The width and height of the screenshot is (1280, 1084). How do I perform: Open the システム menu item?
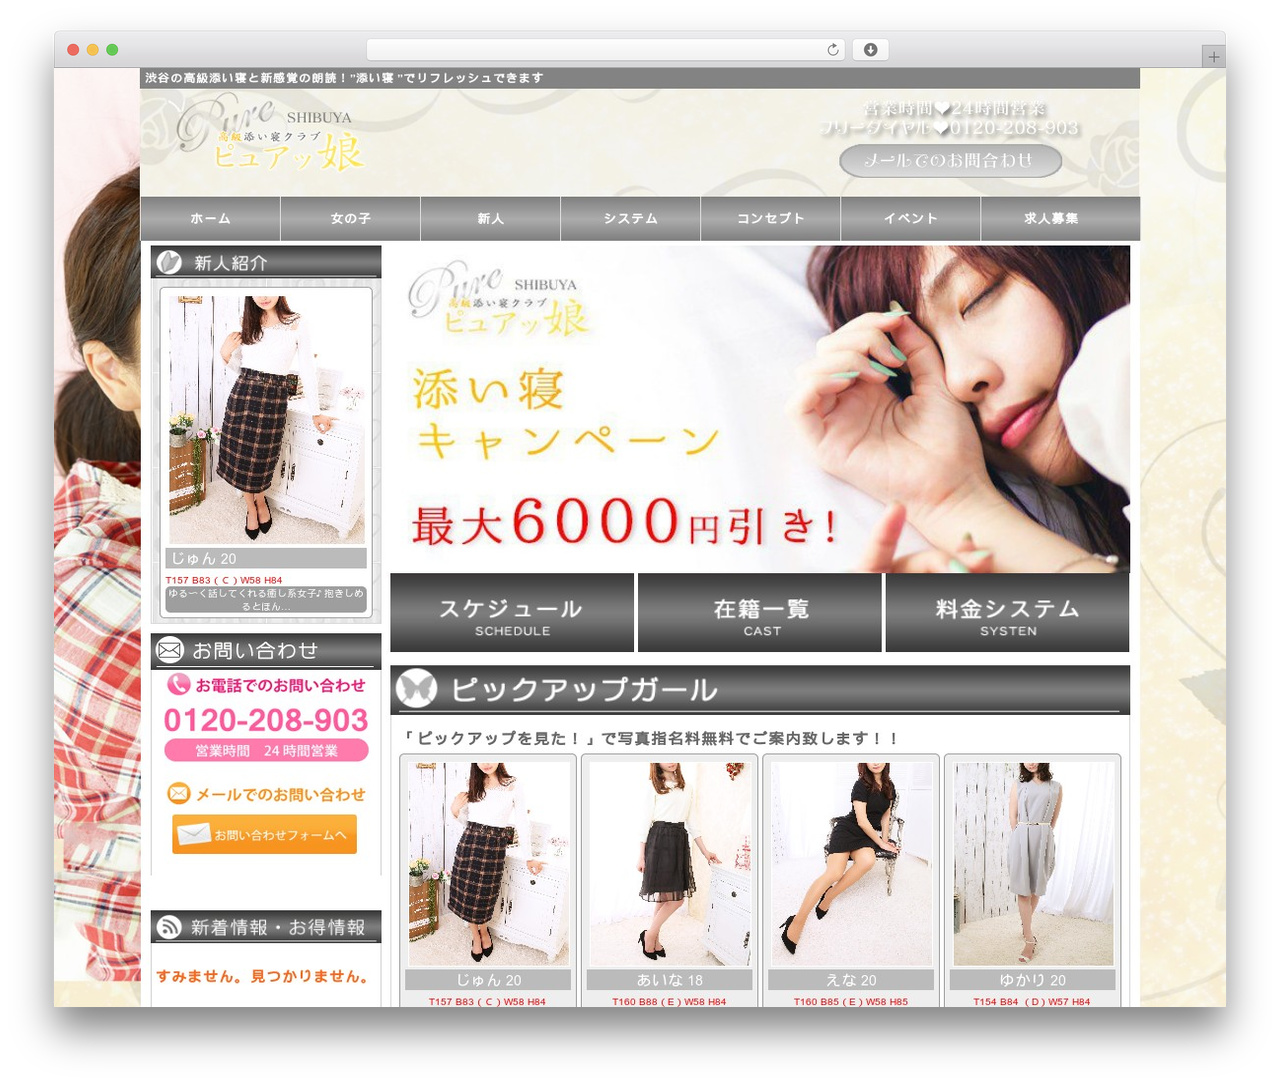click(x=630, y=218)
